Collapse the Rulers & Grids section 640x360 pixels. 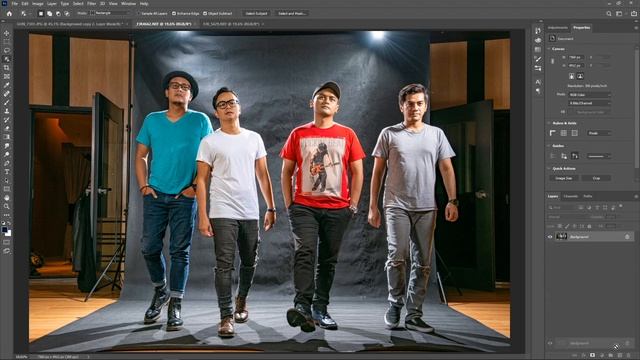[x=549, y=123]
